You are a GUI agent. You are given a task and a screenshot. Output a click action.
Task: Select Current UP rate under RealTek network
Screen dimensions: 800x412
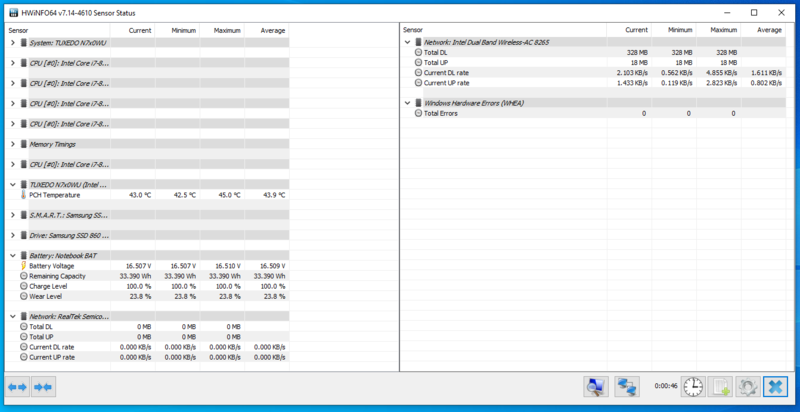coord(52,357)
